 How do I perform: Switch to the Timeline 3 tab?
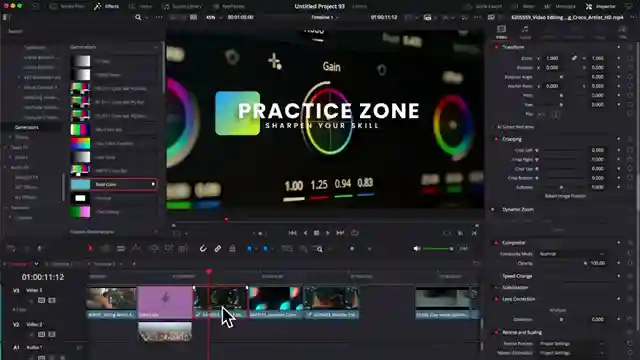coord(103,264)
